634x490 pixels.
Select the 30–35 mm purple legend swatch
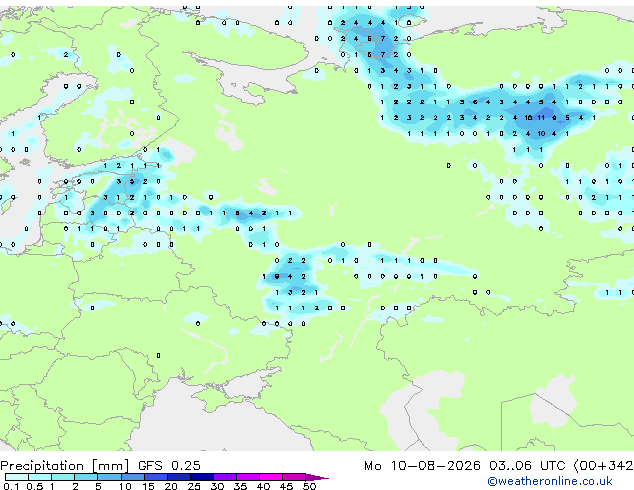225,477
